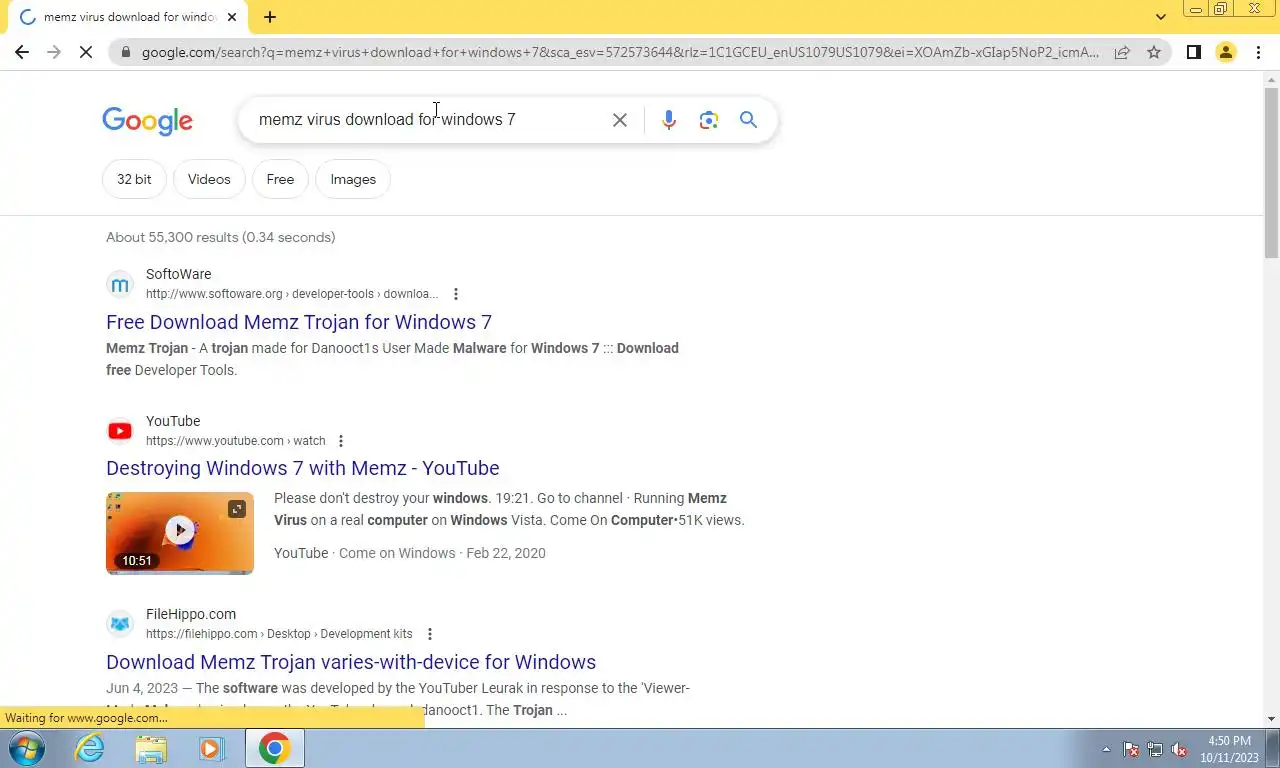1280x768 pixels.
Task: Bookmark this page with the star icon
Action: 1154,52
